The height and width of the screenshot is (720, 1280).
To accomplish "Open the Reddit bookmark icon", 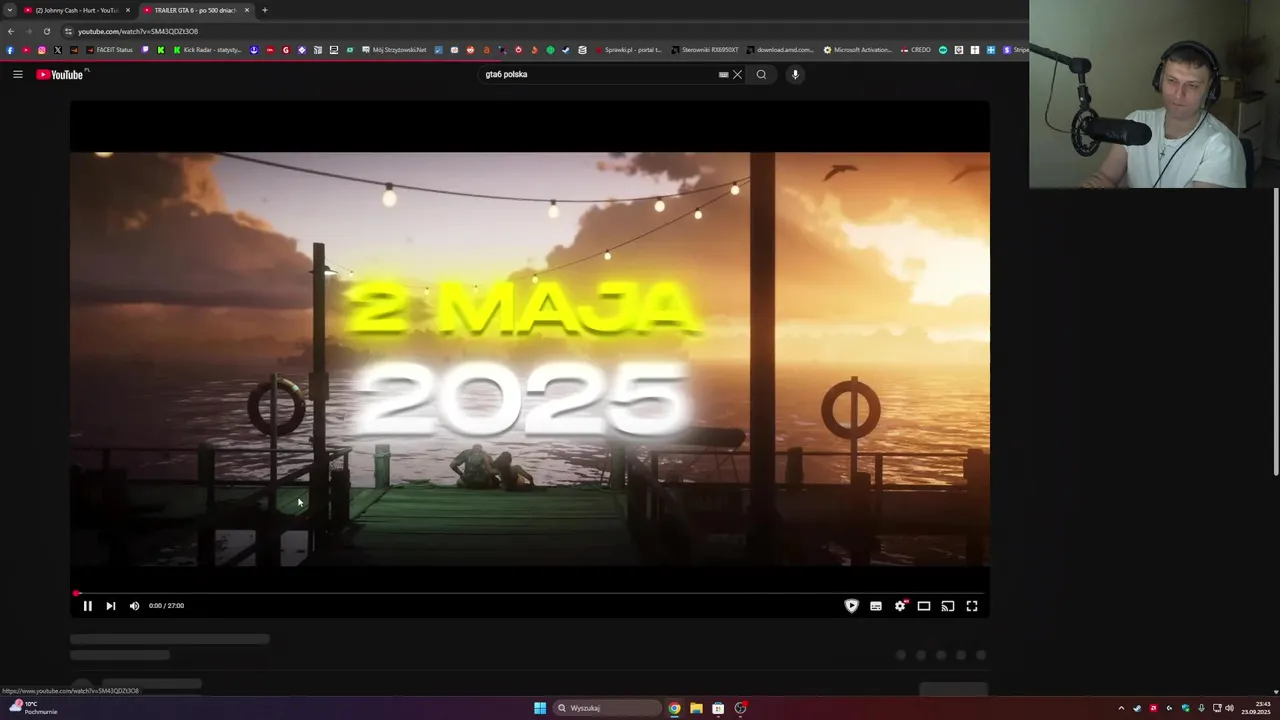I will 470,50.
